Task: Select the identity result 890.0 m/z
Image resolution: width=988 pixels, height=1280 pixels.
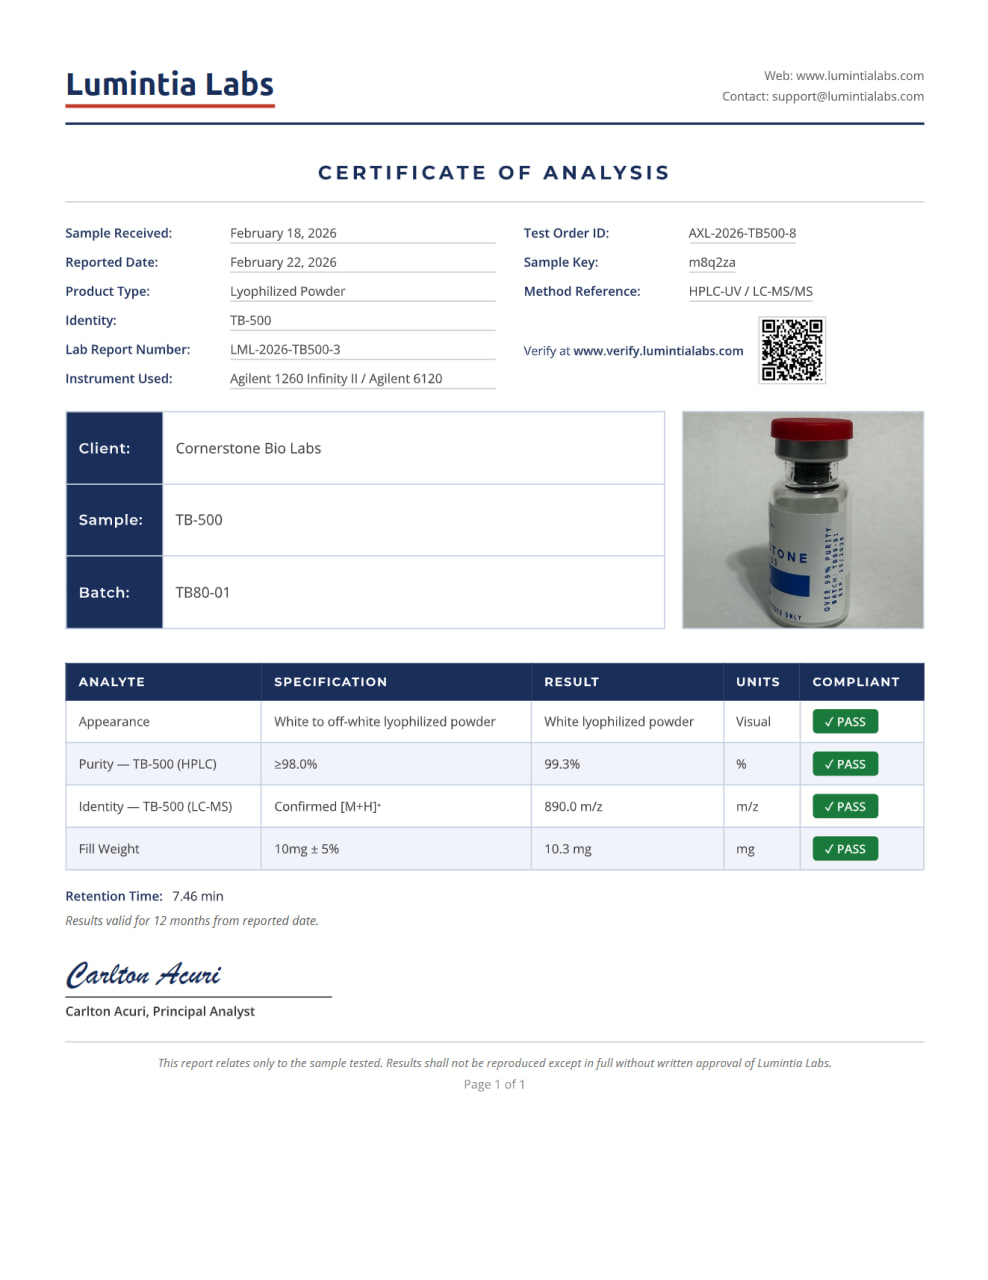Action: [573, 806]
